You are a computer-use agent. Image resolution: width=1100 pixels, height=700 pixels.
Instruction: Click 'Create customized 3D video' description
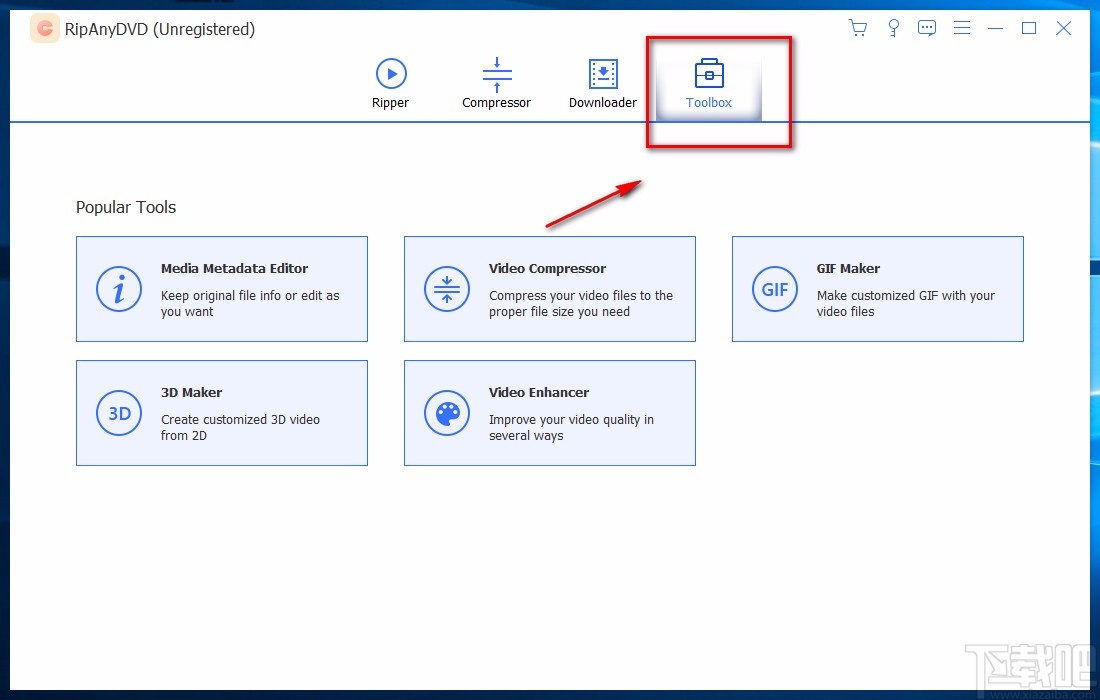(240, 427)
